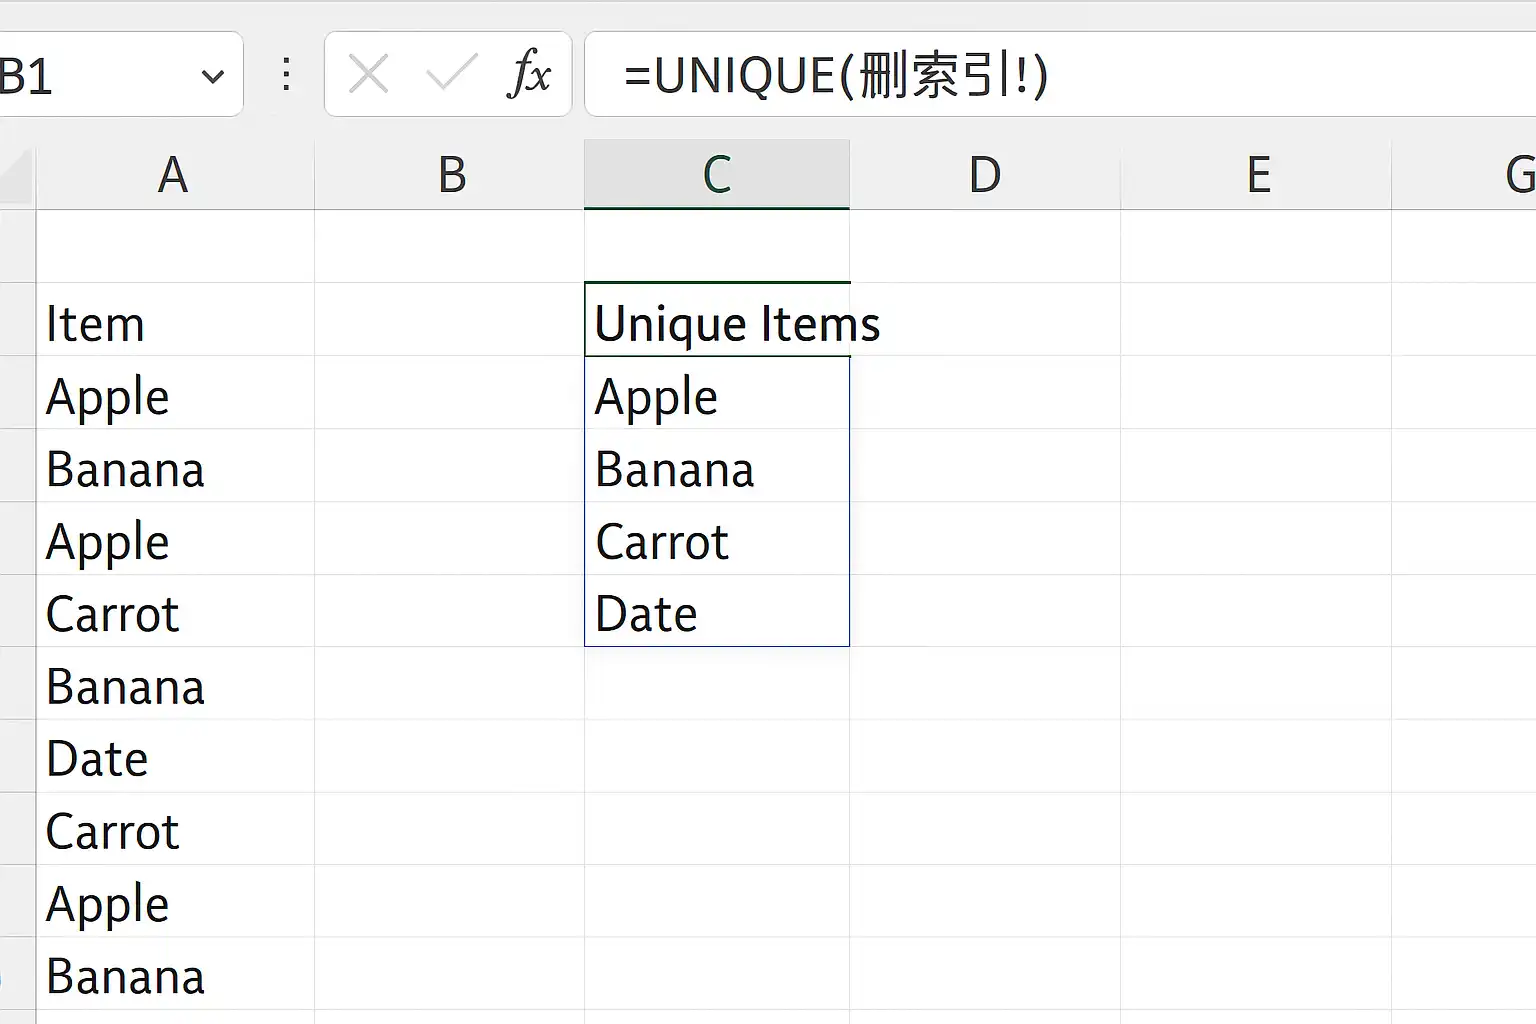Screen dimensions: 1536x1024
Task: Click the Date cell in column C
Action: coord(717,611)
